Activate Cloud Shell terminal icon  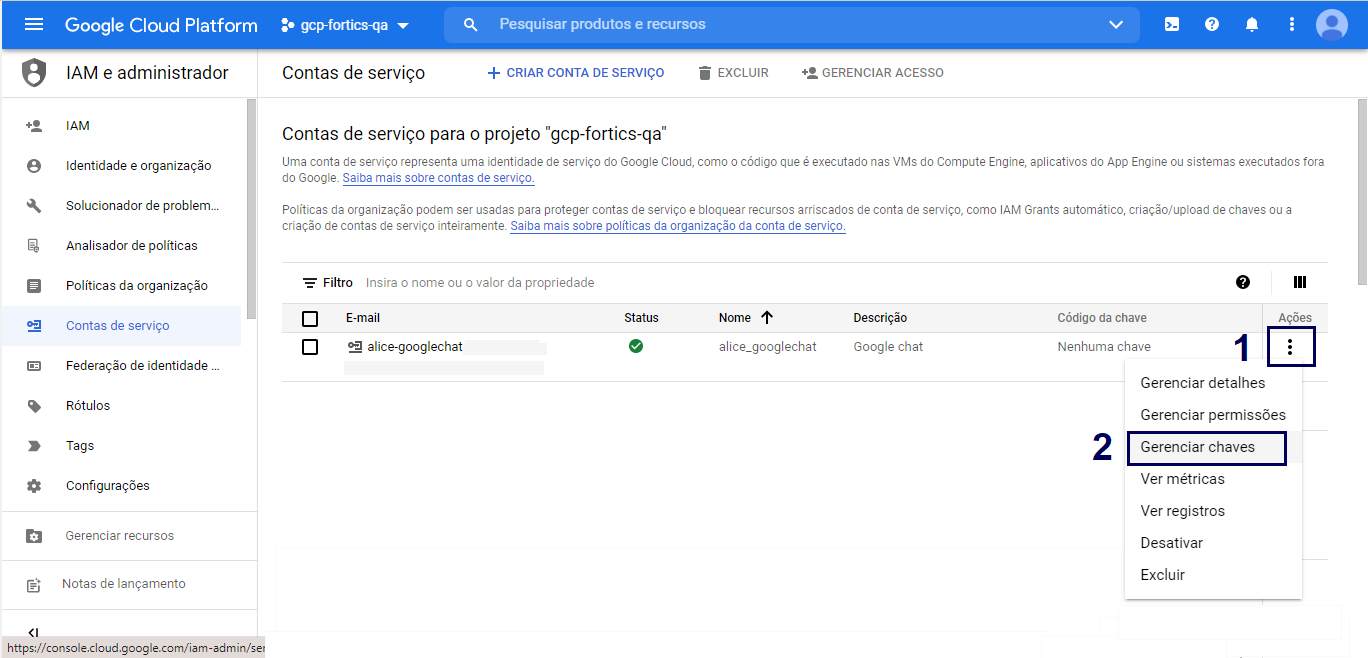tap(1172, 25)
